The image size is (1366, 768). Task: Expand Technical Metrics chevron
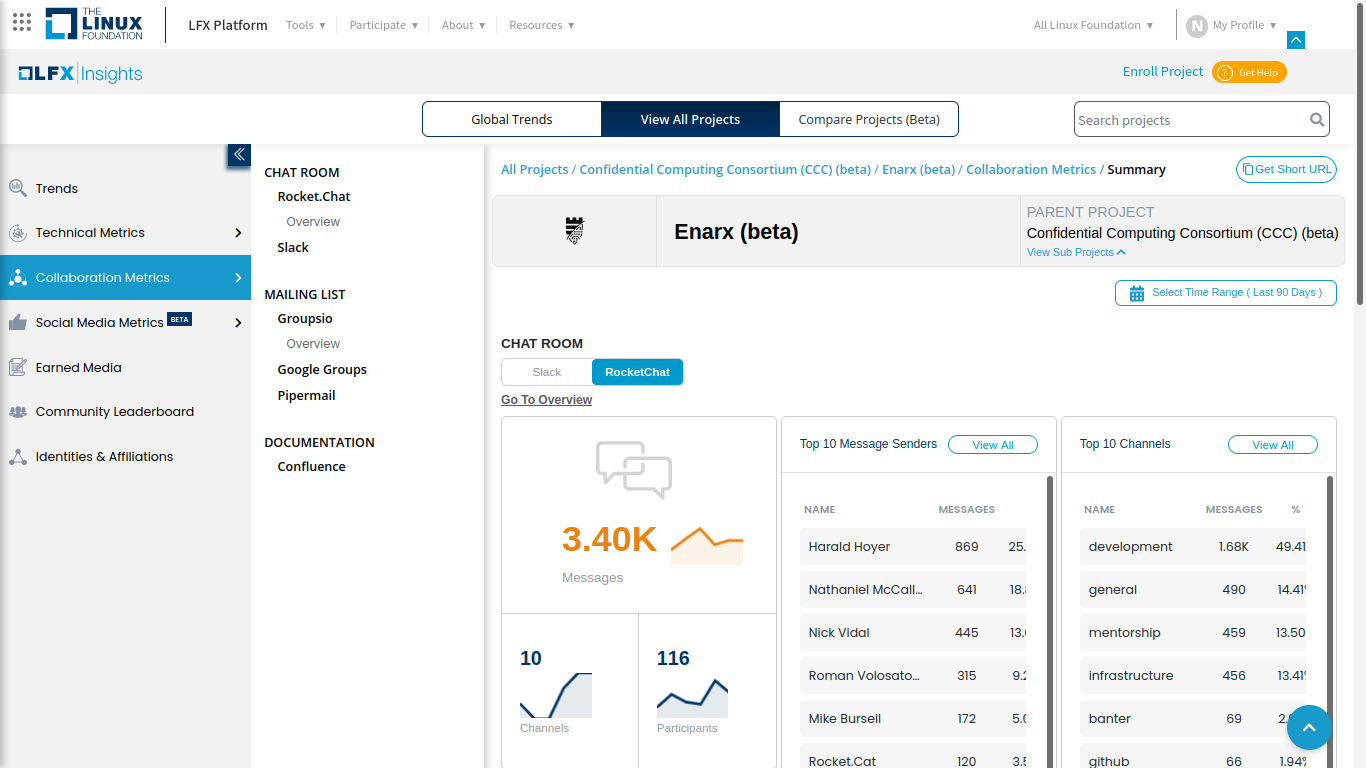pyautogui.click(x=238, y=233)
